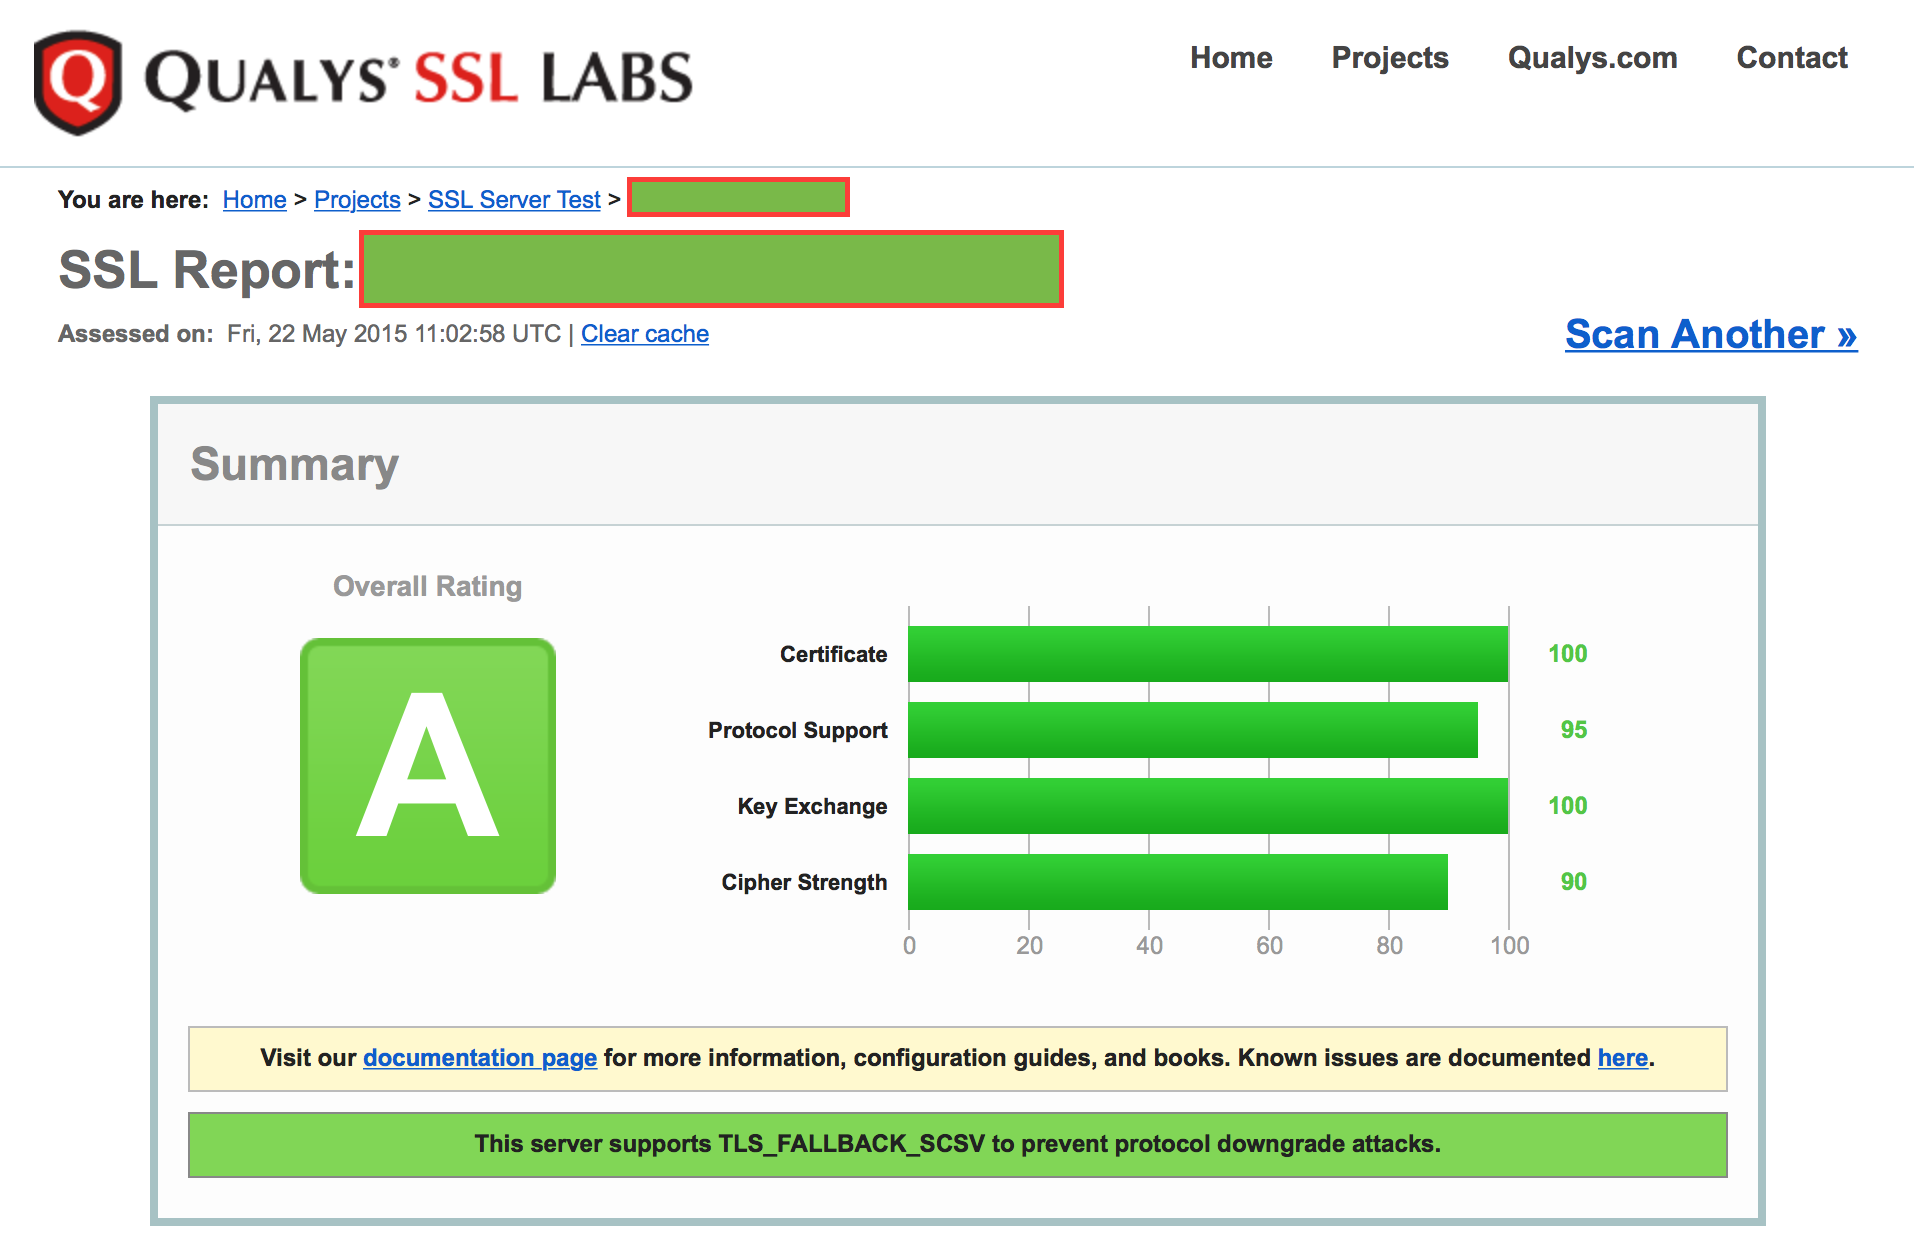Go to Qualys.com from top navigation
The width and height of the screenshot is (1914, 1248).
tap(1592, 58)
